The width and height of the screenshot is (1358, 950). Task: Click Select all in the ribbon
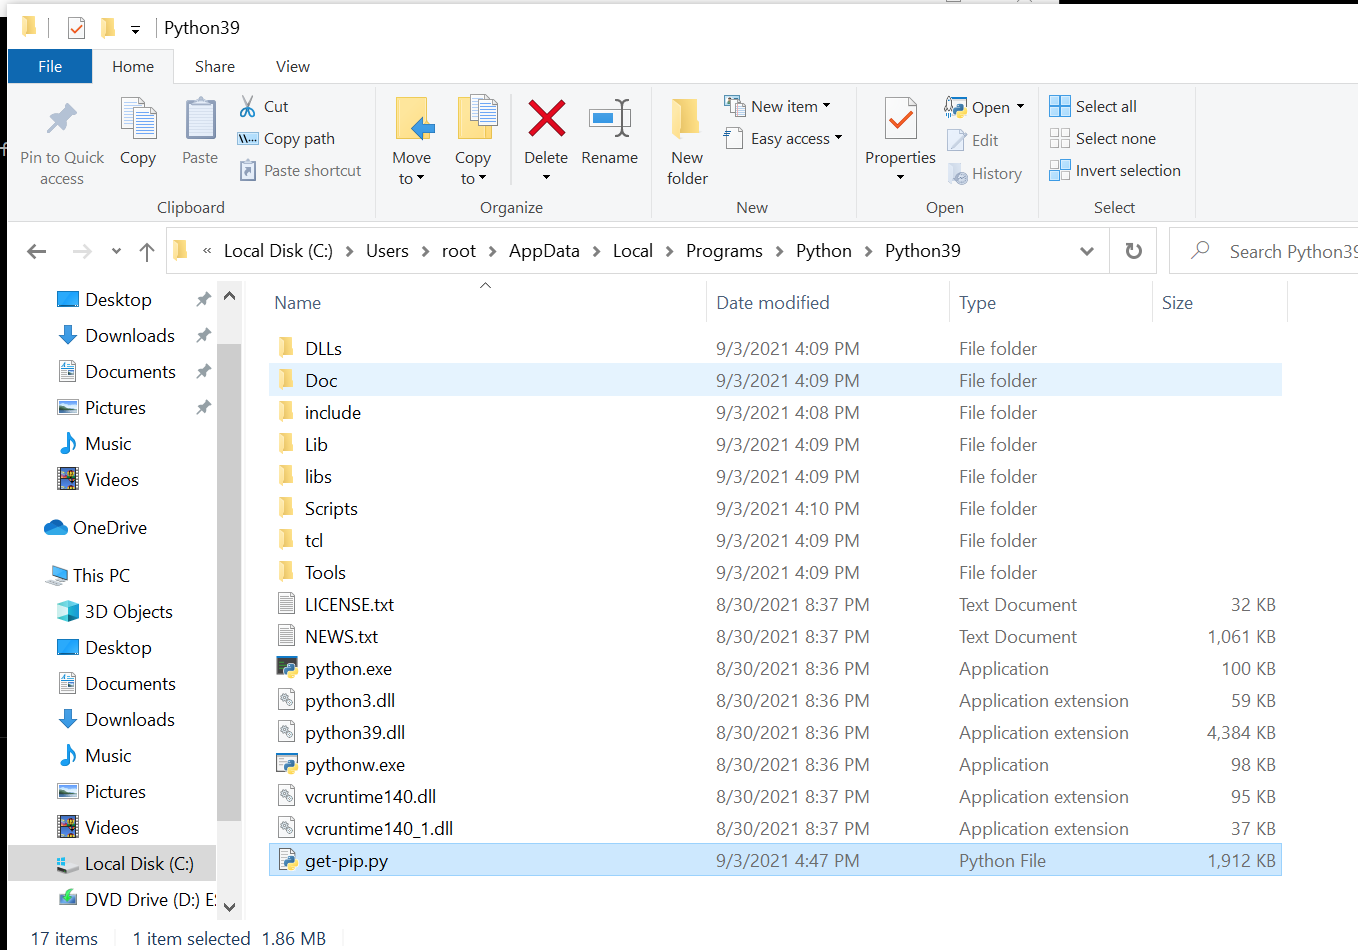point(1093,106)
